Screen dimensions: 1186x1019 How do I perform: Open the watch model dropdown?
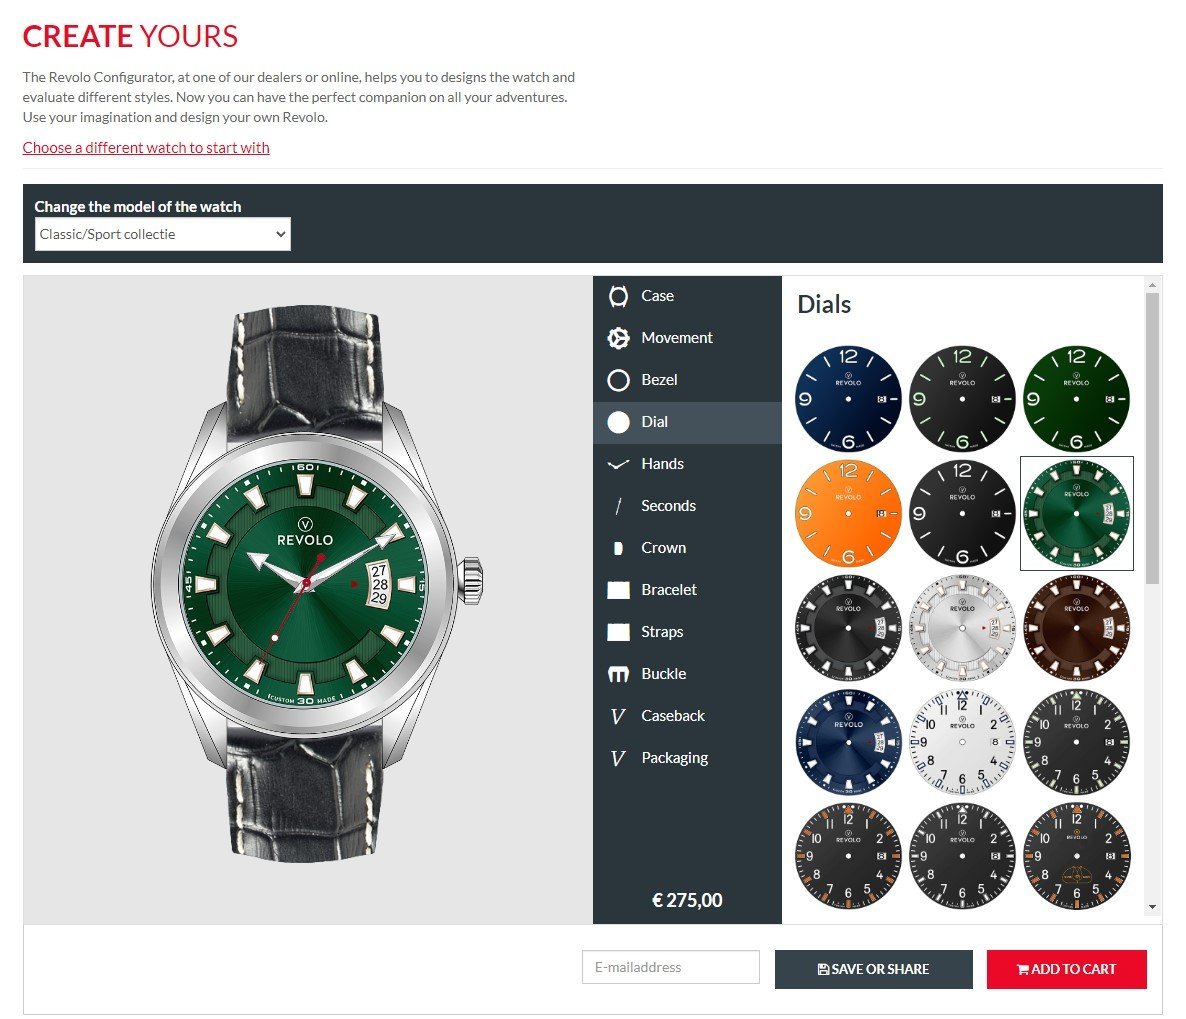coord(163,235)
